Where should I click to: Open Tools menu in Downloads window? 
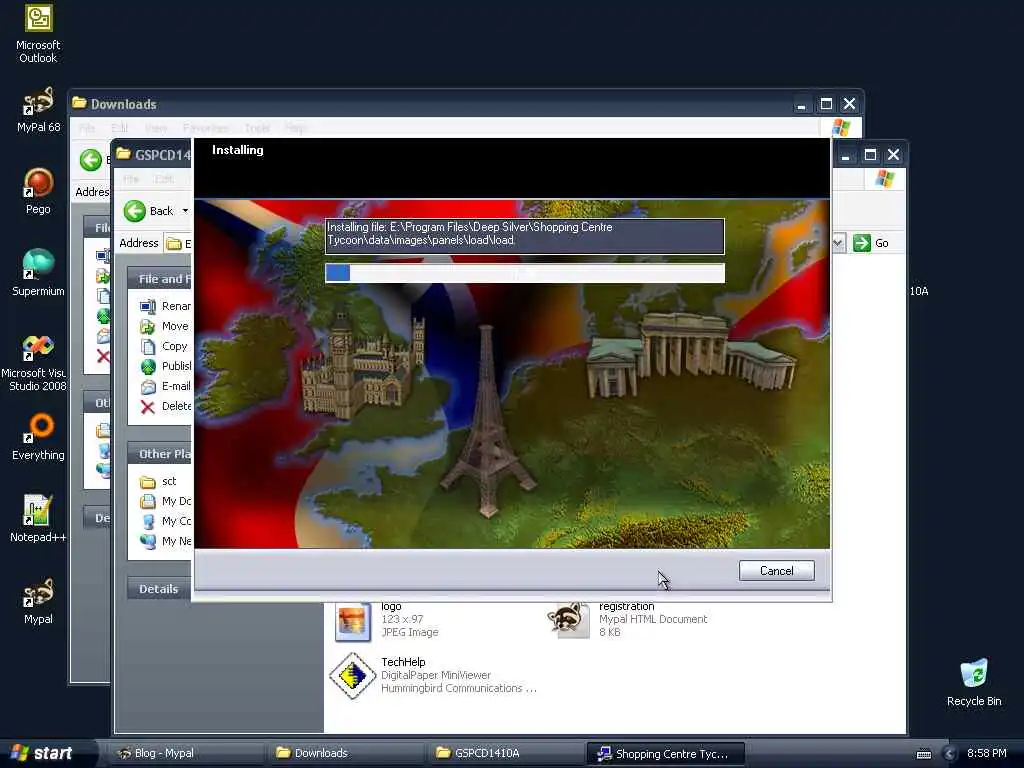pyautogui.click(x=257, y=128)
